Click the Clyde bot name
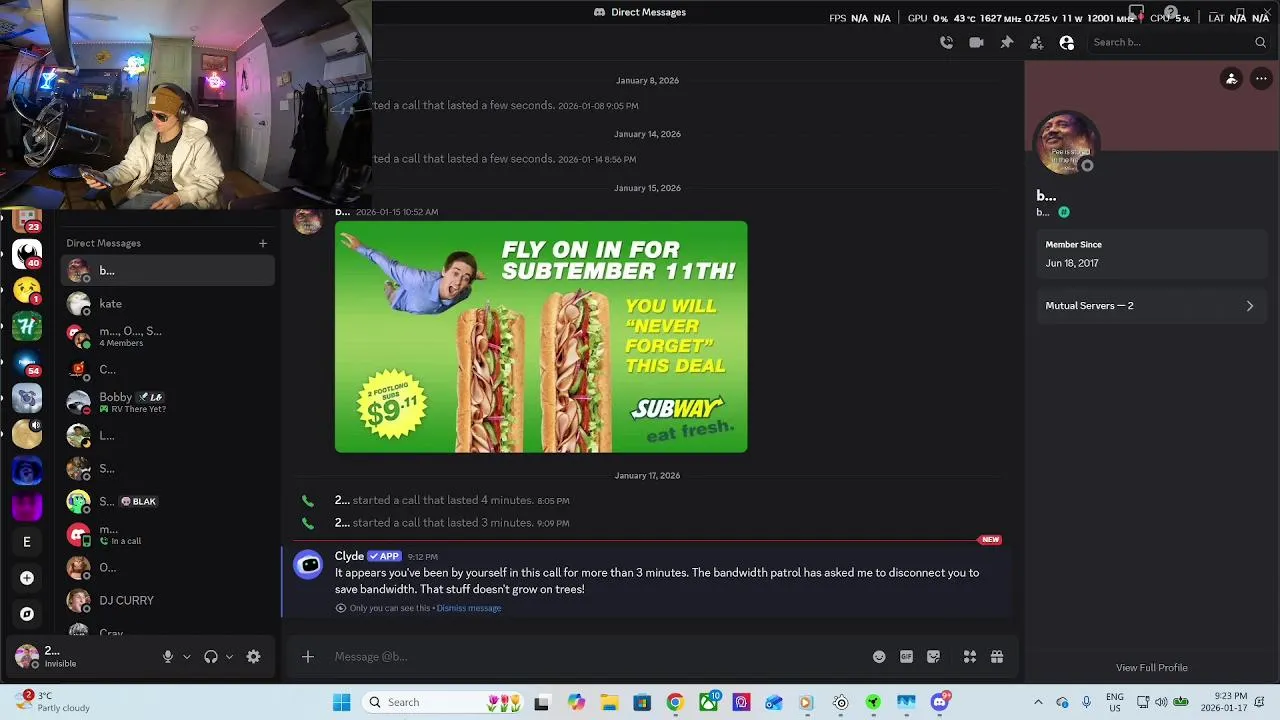Screen dimensions: 1280x720 [x=349, y=556]
